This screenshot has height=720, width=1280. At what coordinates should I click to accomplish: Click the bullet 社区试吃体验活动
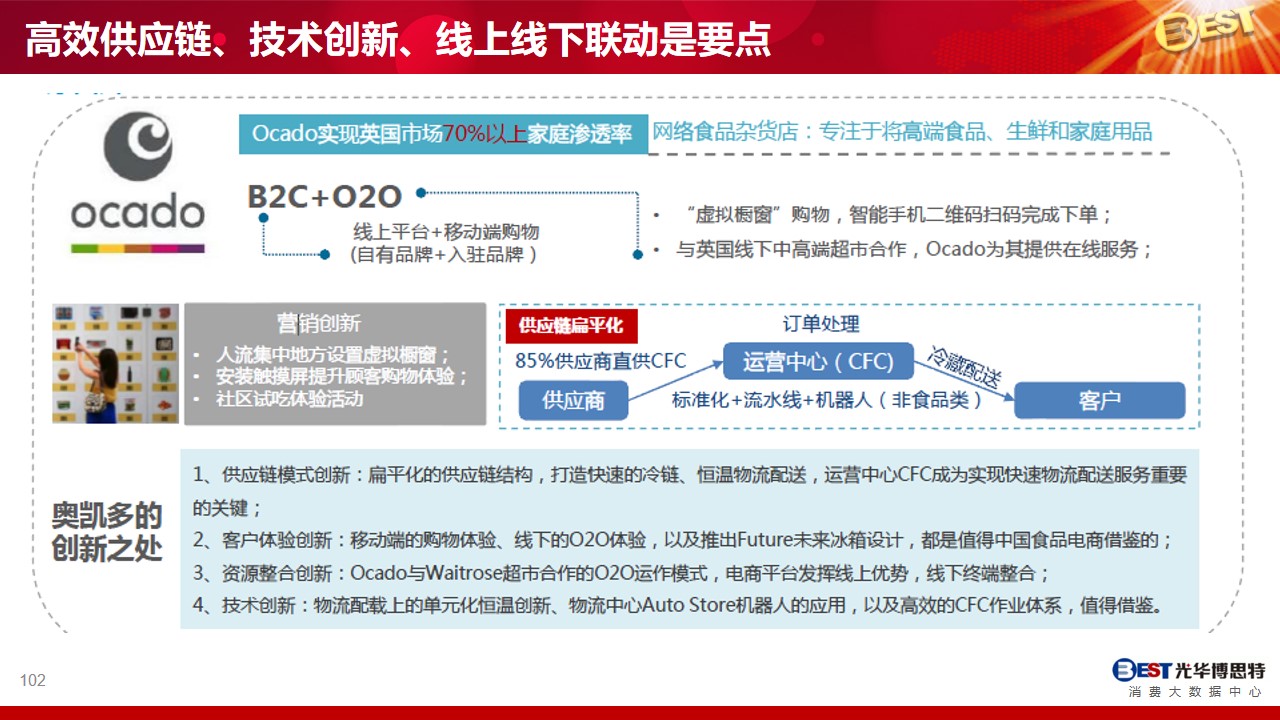point(278,399)
